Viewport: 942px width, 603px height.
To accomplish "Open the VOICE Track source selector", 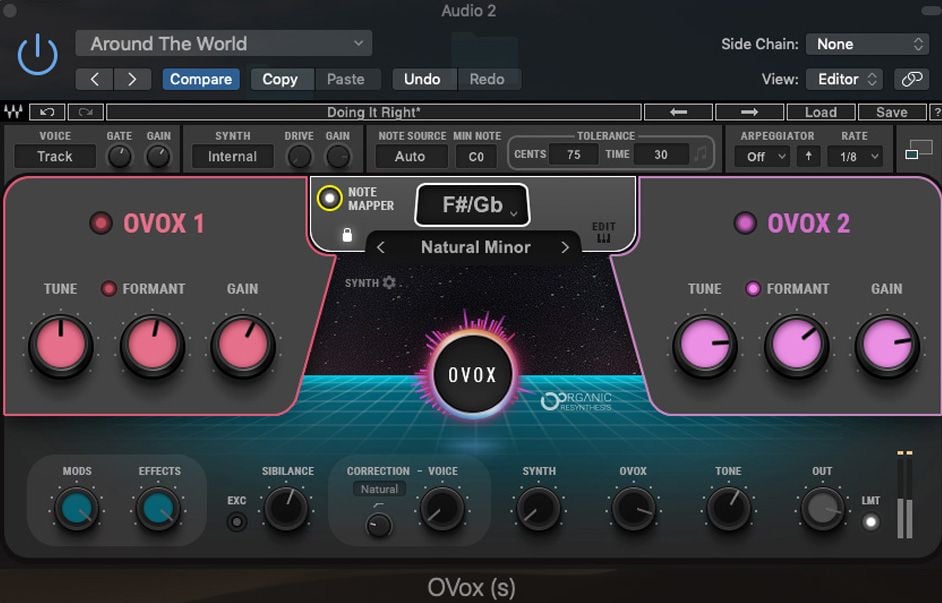I will (55, 157).
